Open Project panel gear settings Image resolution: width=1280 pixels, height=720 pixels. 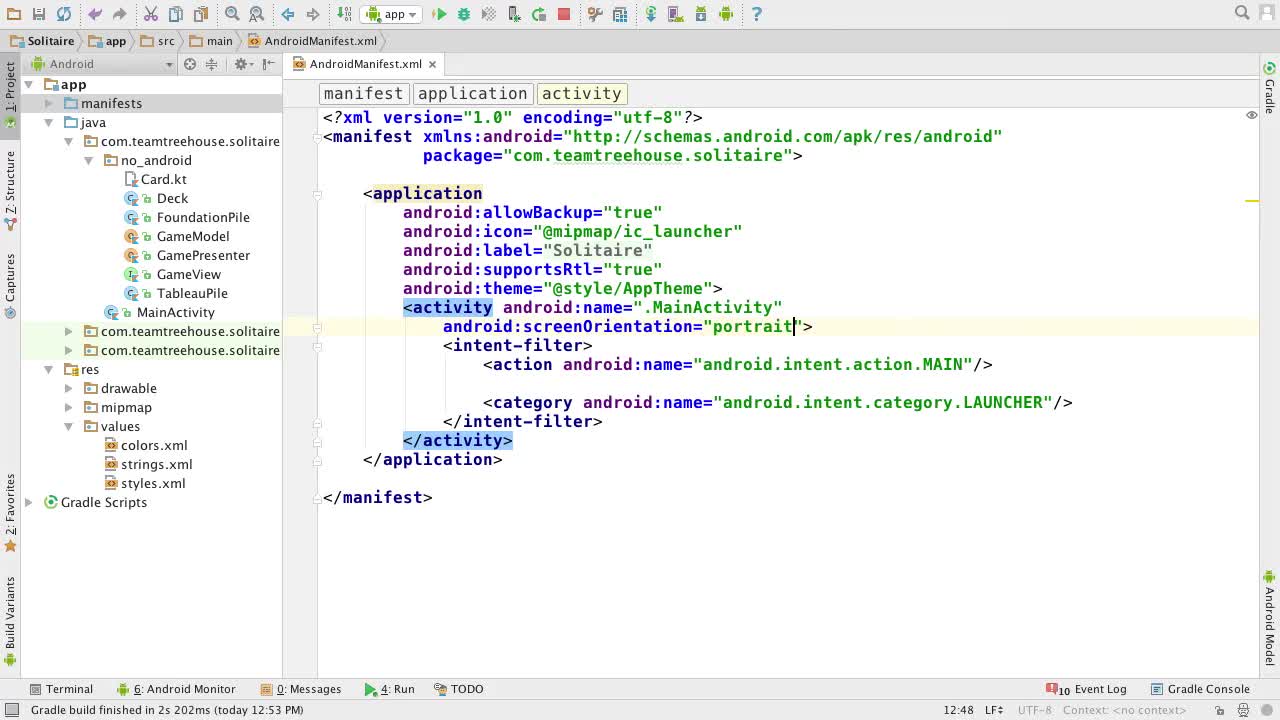(x=242, y=64)
